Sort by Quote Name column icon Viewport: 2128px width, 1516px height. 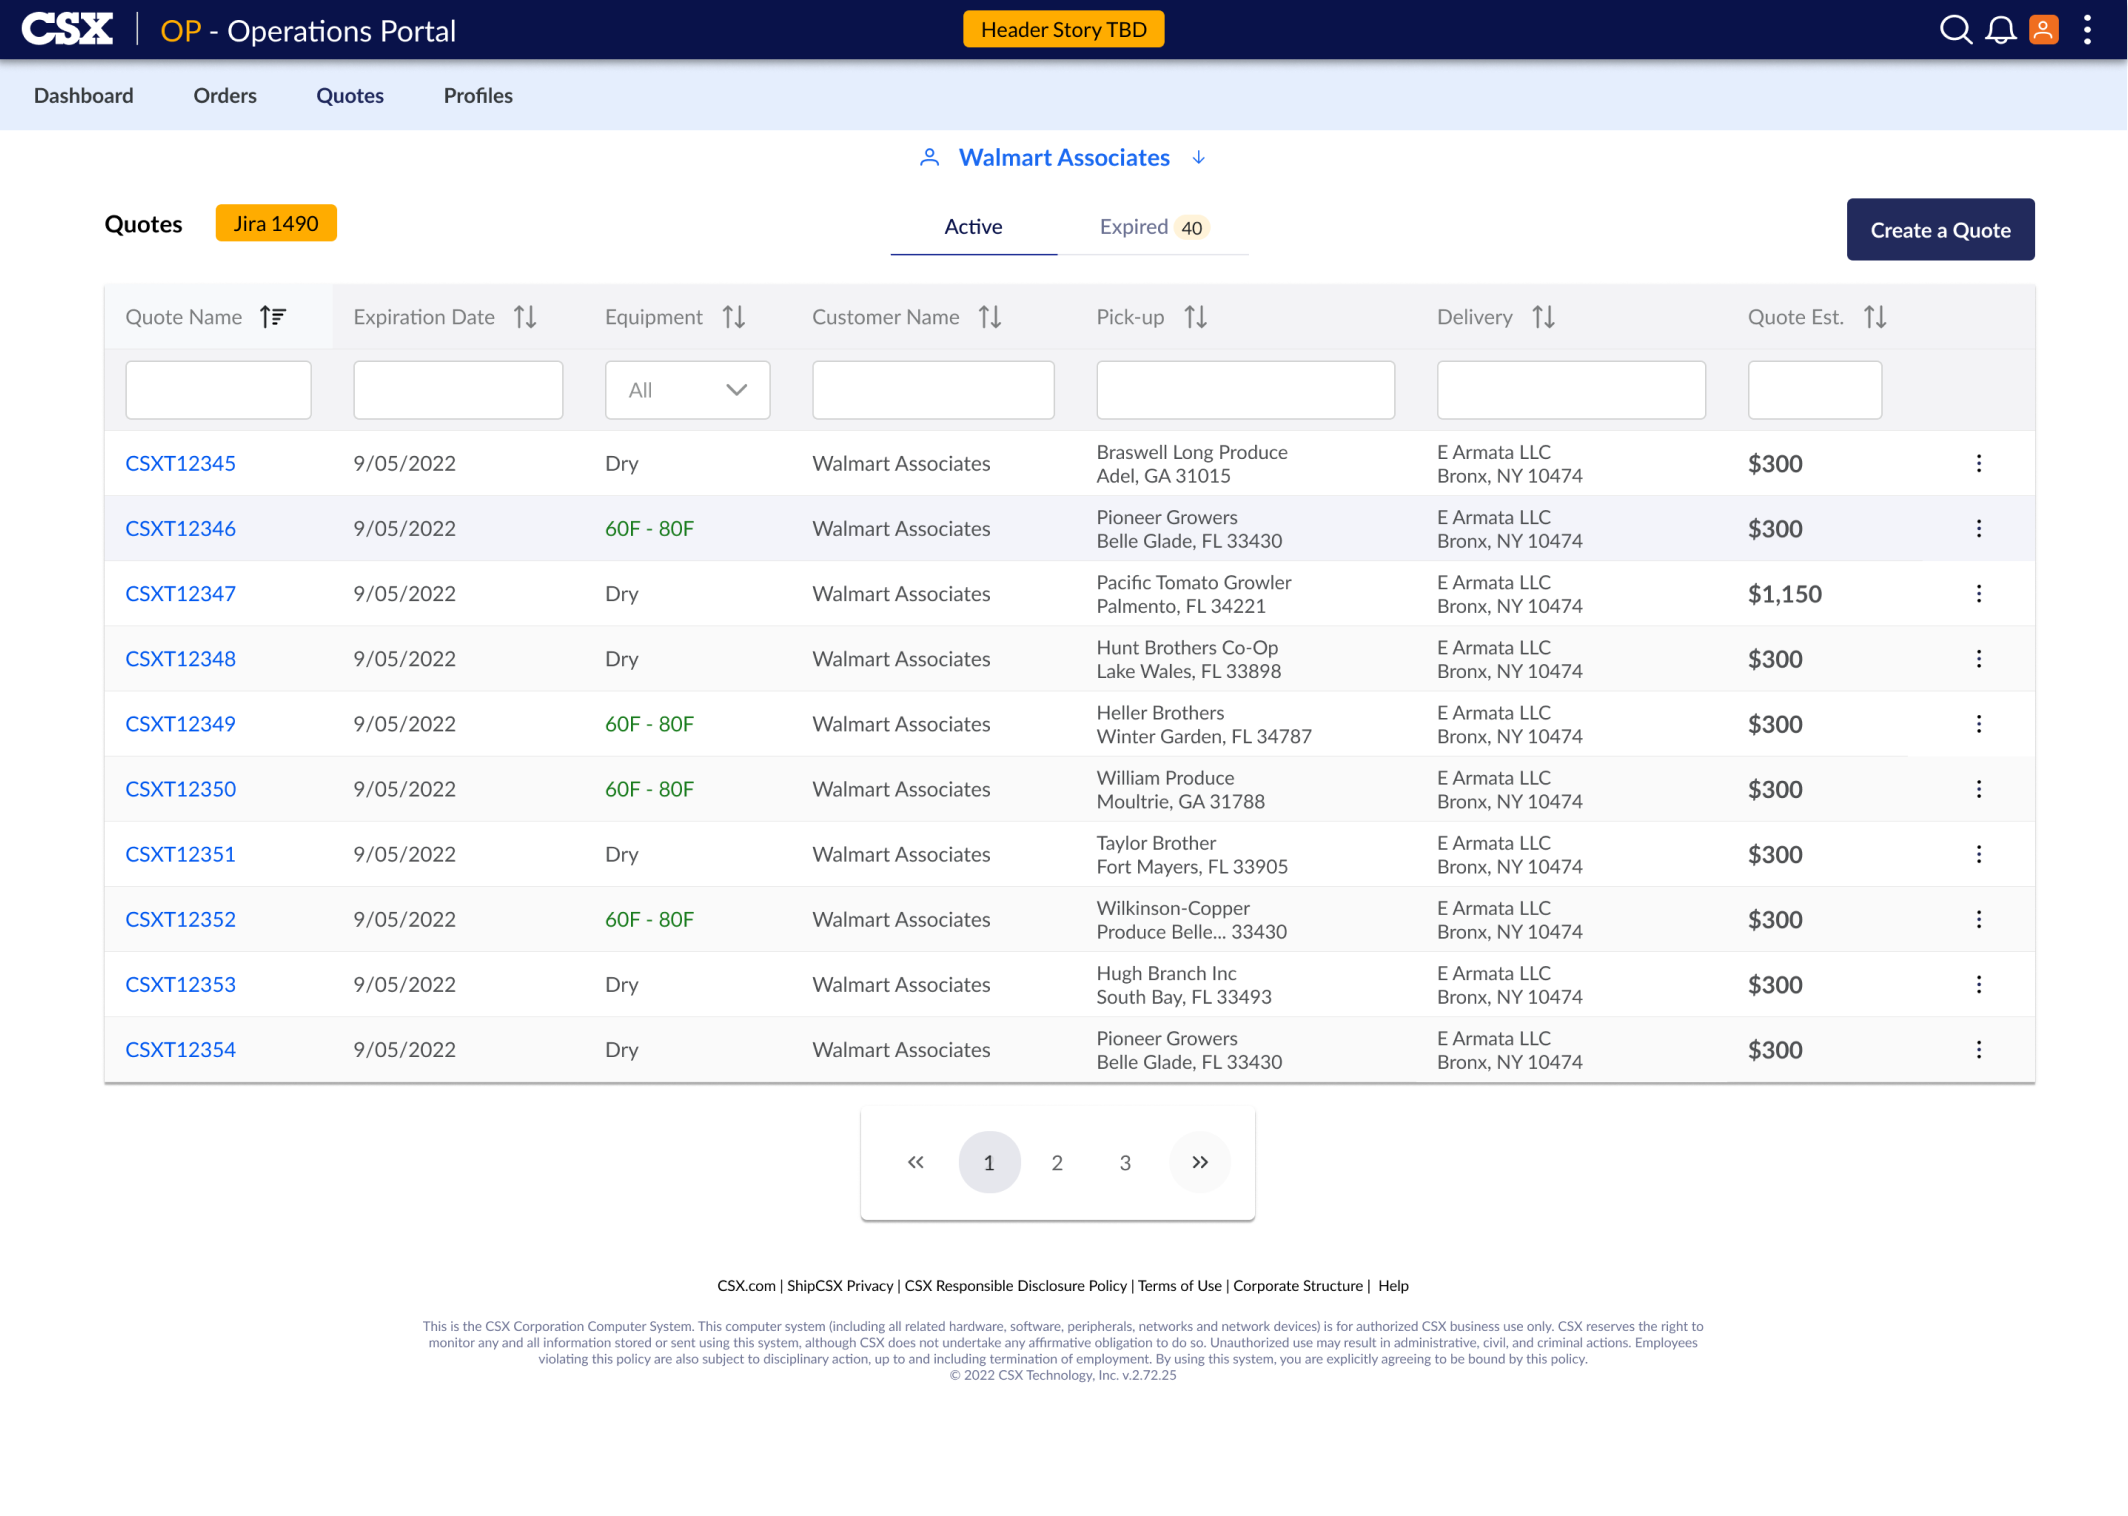pyautogui.click(x=273, y=317)
